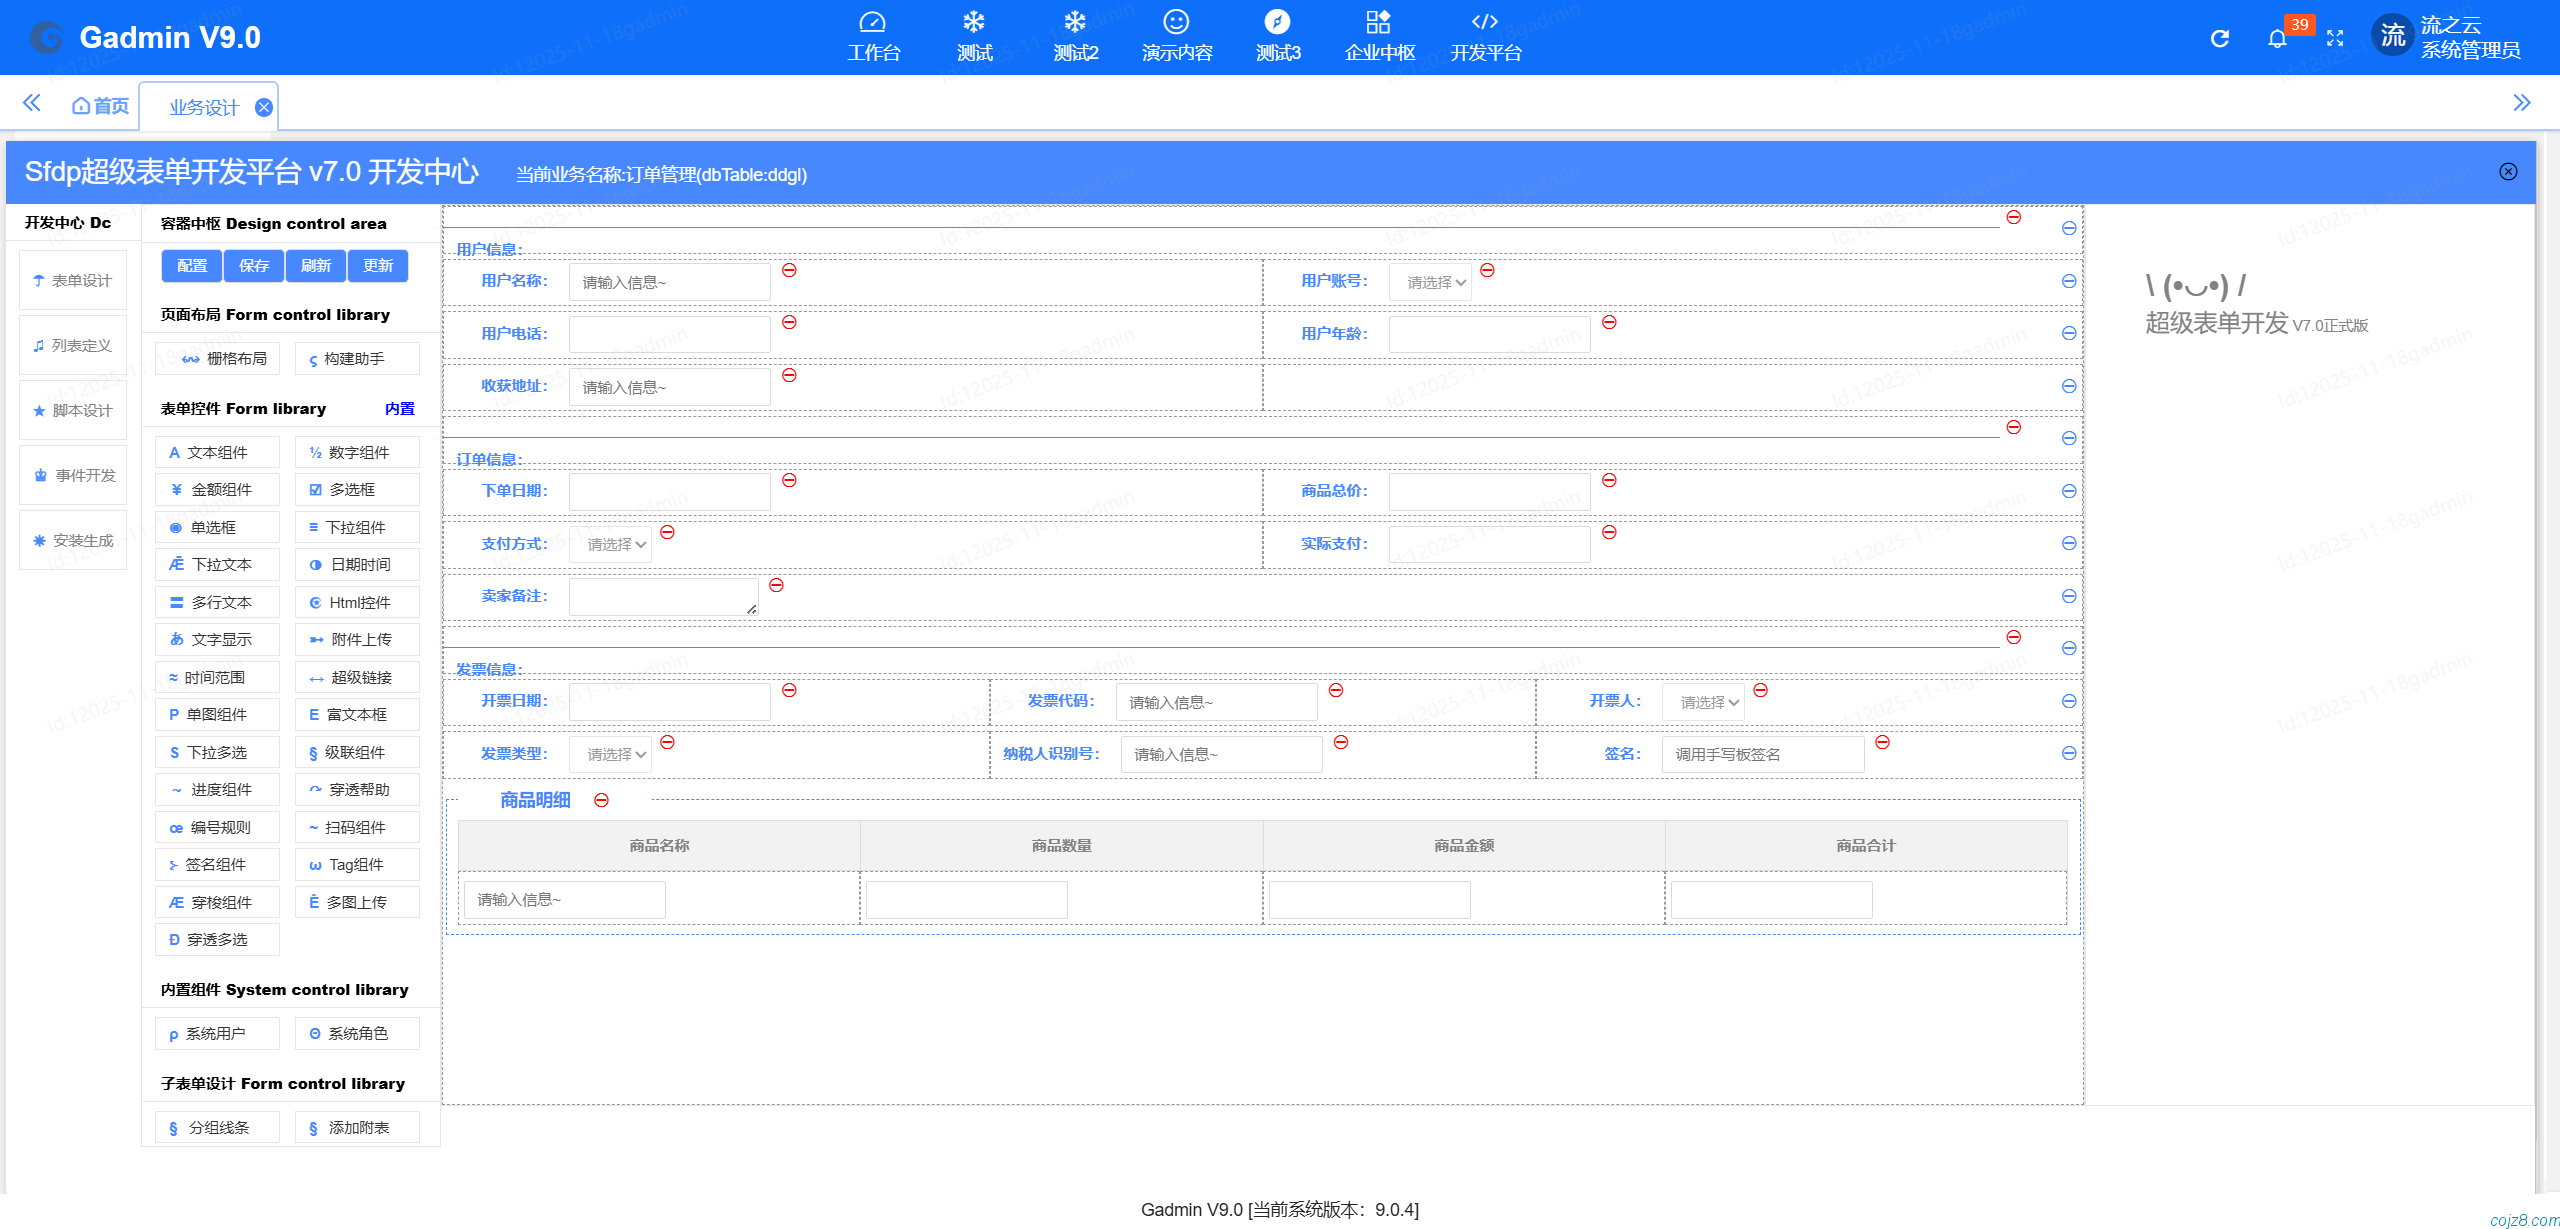Viewport: 2560px width, 1229px height.
Task: Pick the 扫码组件 scan component
Action: 356,827
